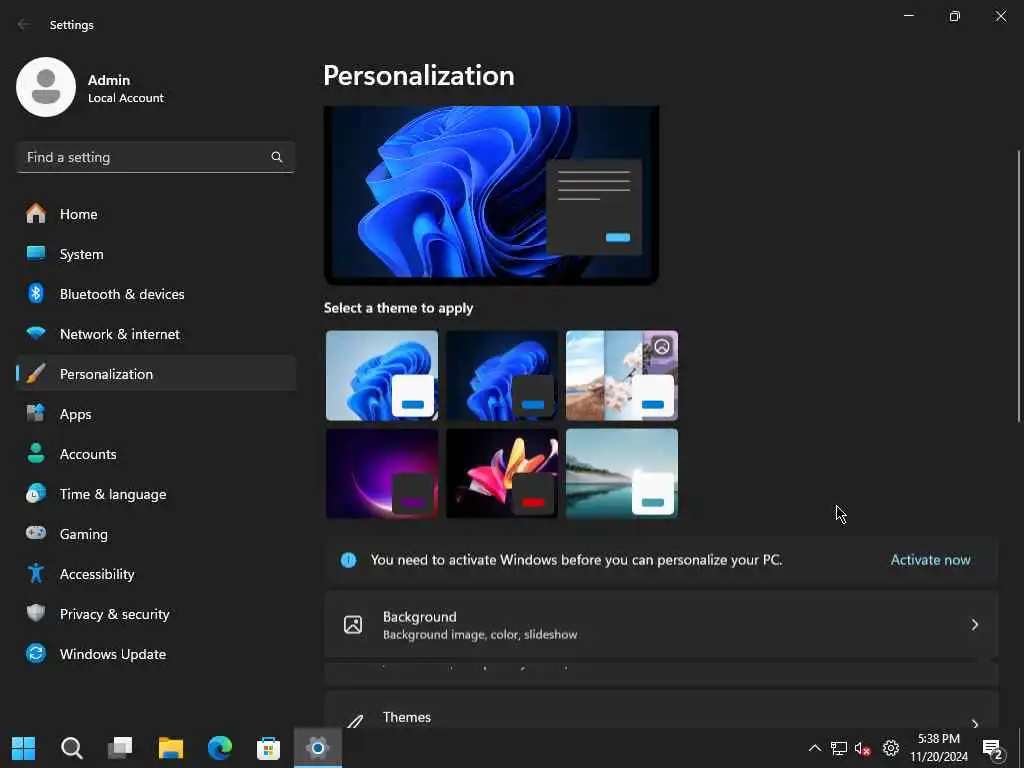The width and height of the screenshot is (1024, 768).
Task: Launch Microsoft Edge from taskbar
Action: pyautogui.click(x=220, y=748)
